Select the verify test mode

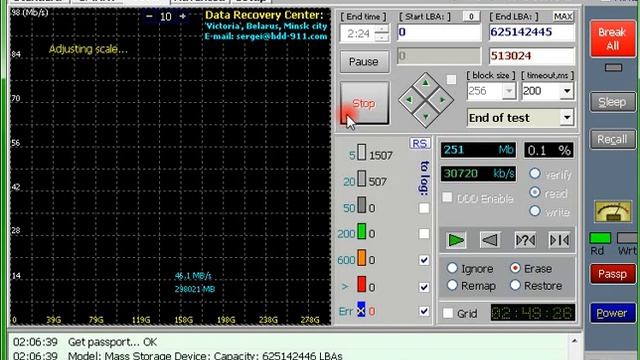(535, 173)
